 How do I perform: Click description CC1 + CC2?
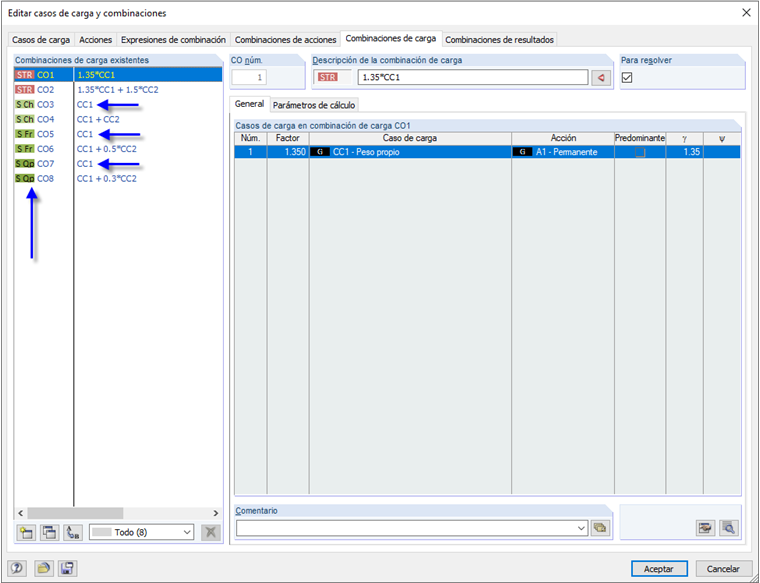click(x=98, y=119)
